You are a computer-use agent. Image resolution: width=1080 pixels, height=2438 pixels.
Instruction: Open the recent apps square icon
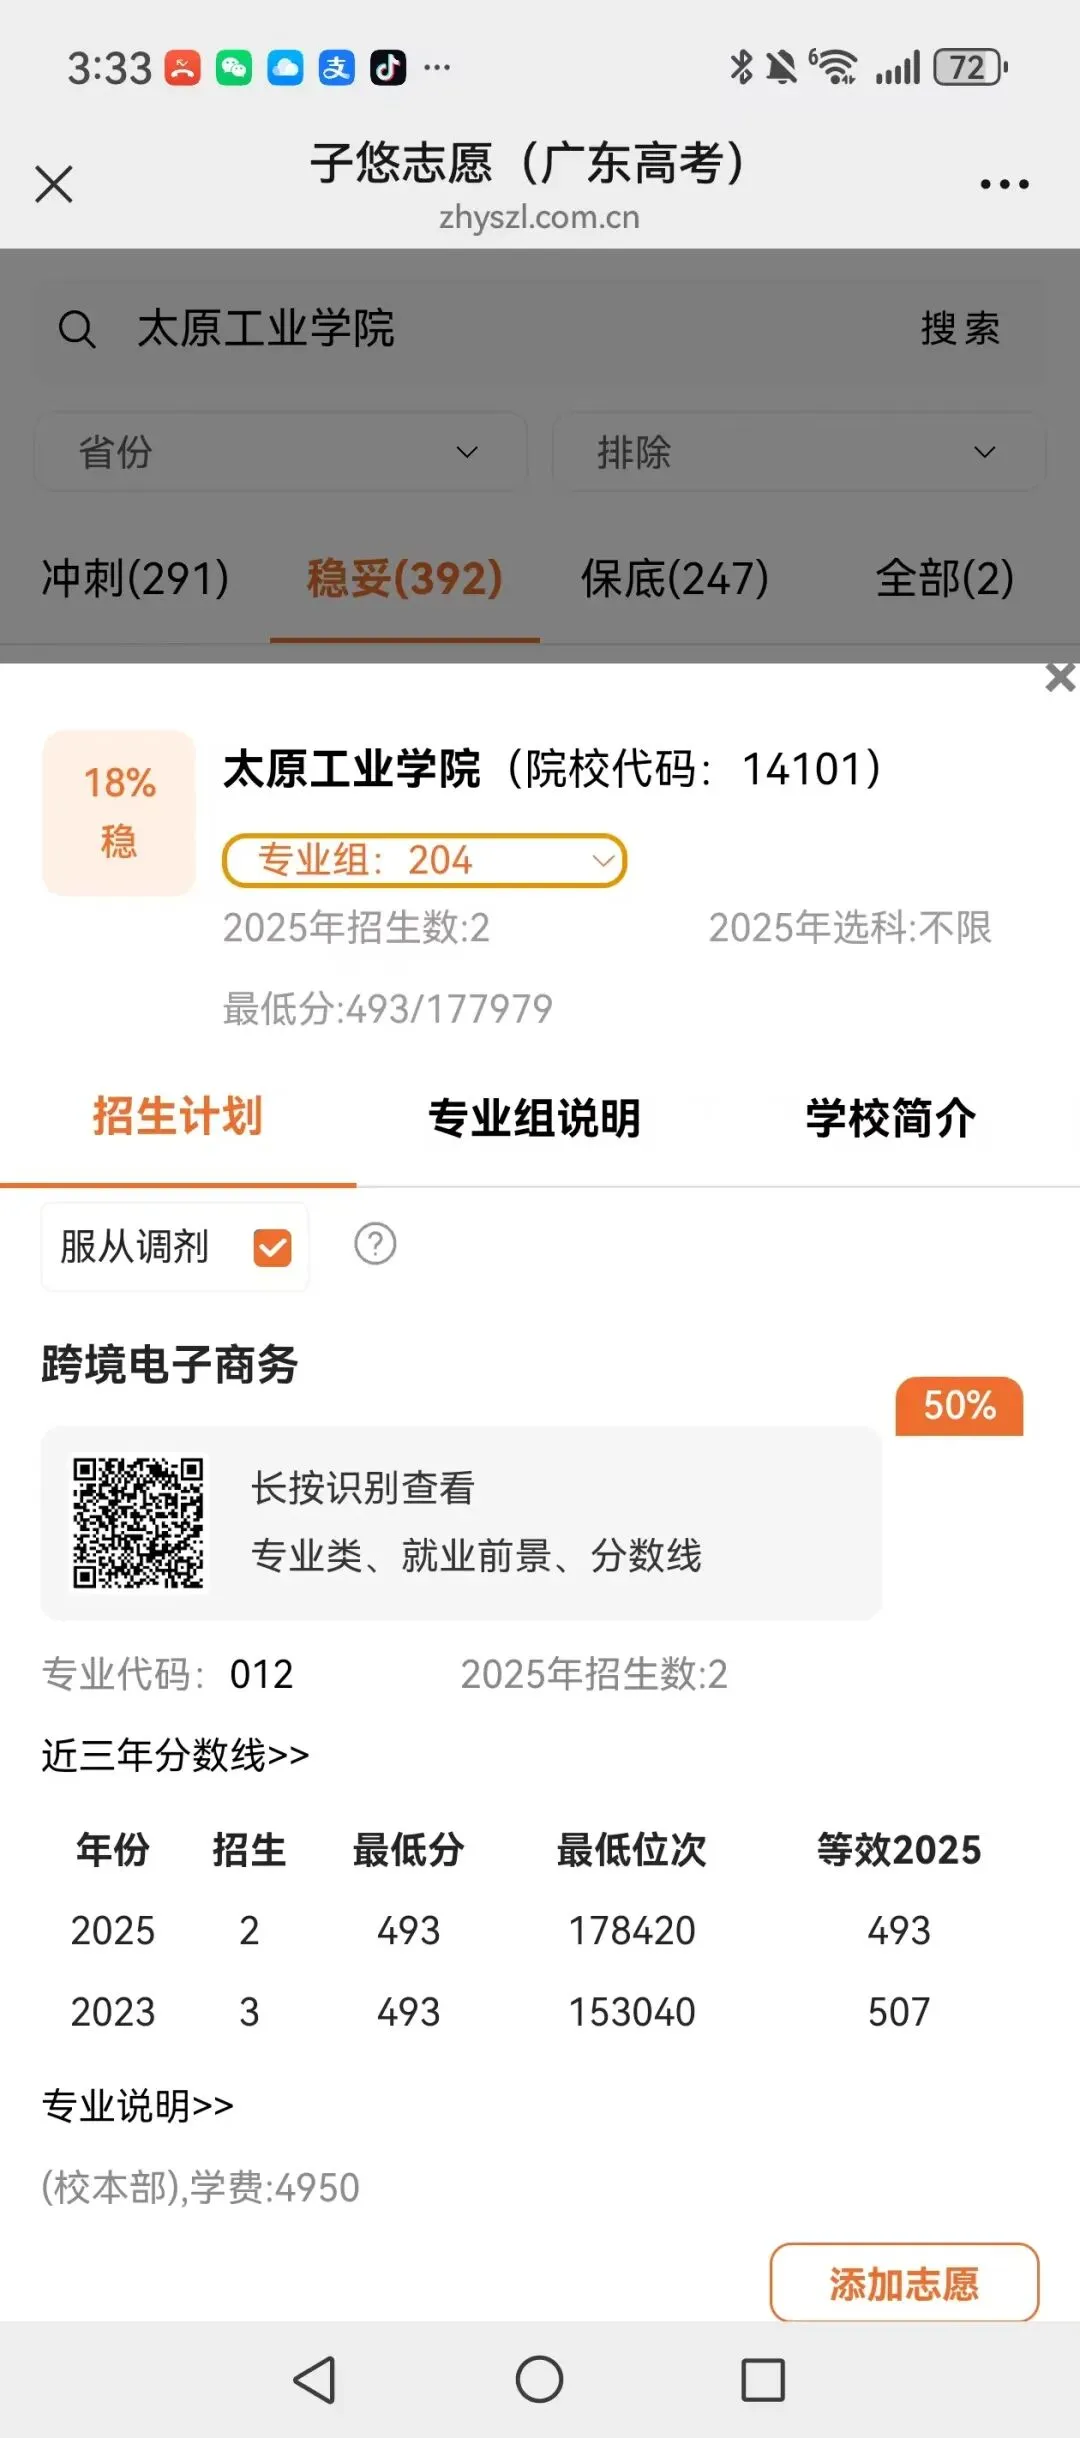click(763, 2379)
